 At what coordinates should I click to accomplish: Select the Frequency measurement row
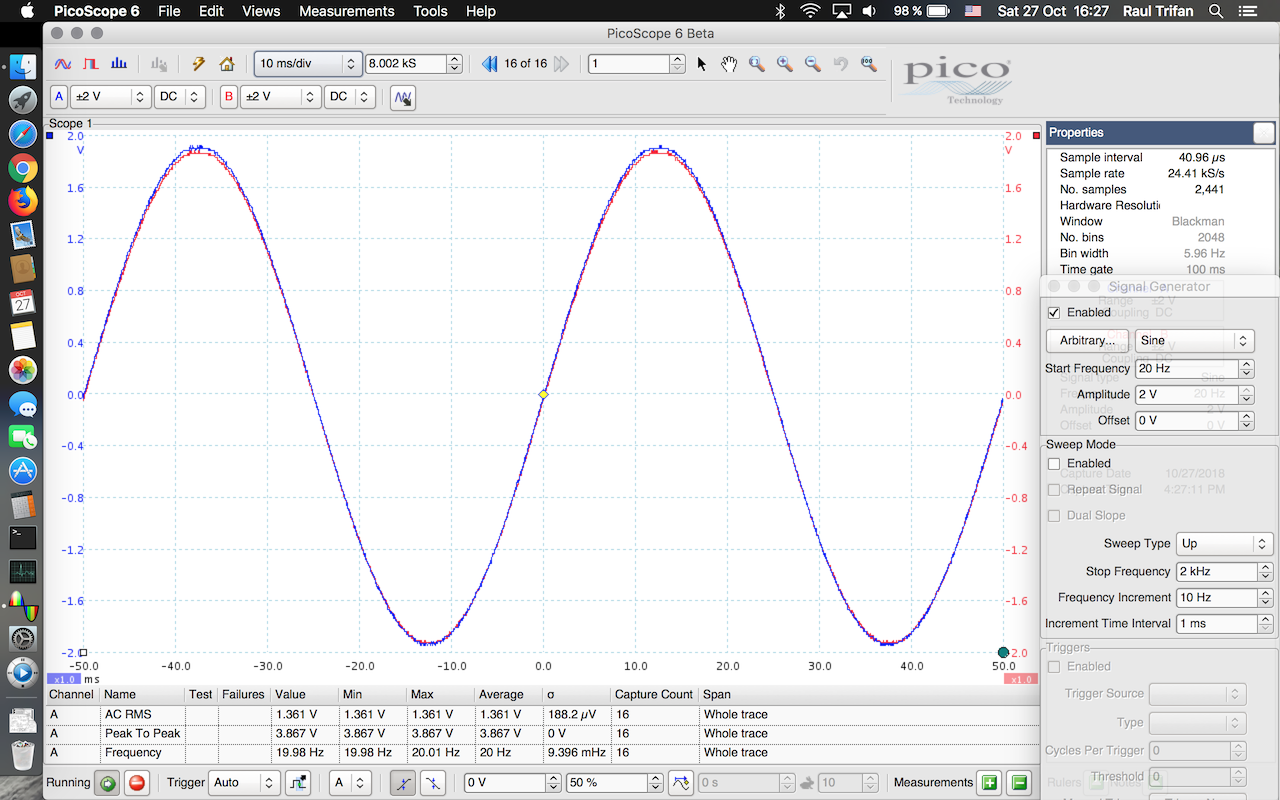click(543, 753)
